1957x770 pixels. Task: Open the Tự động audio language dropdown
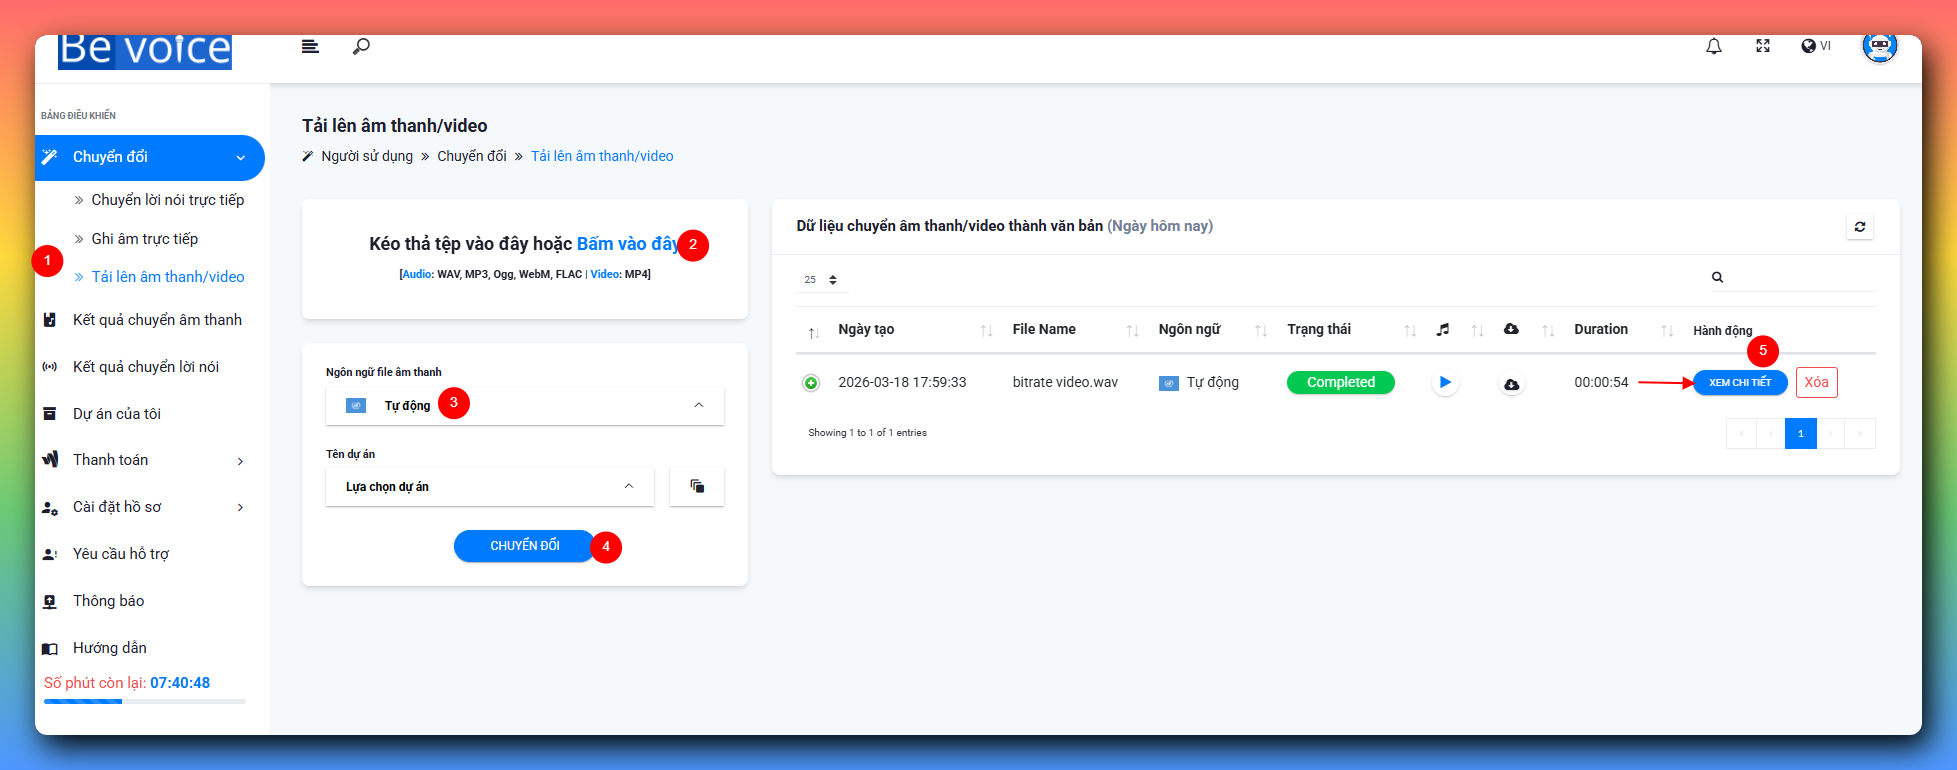coord(524,406)
